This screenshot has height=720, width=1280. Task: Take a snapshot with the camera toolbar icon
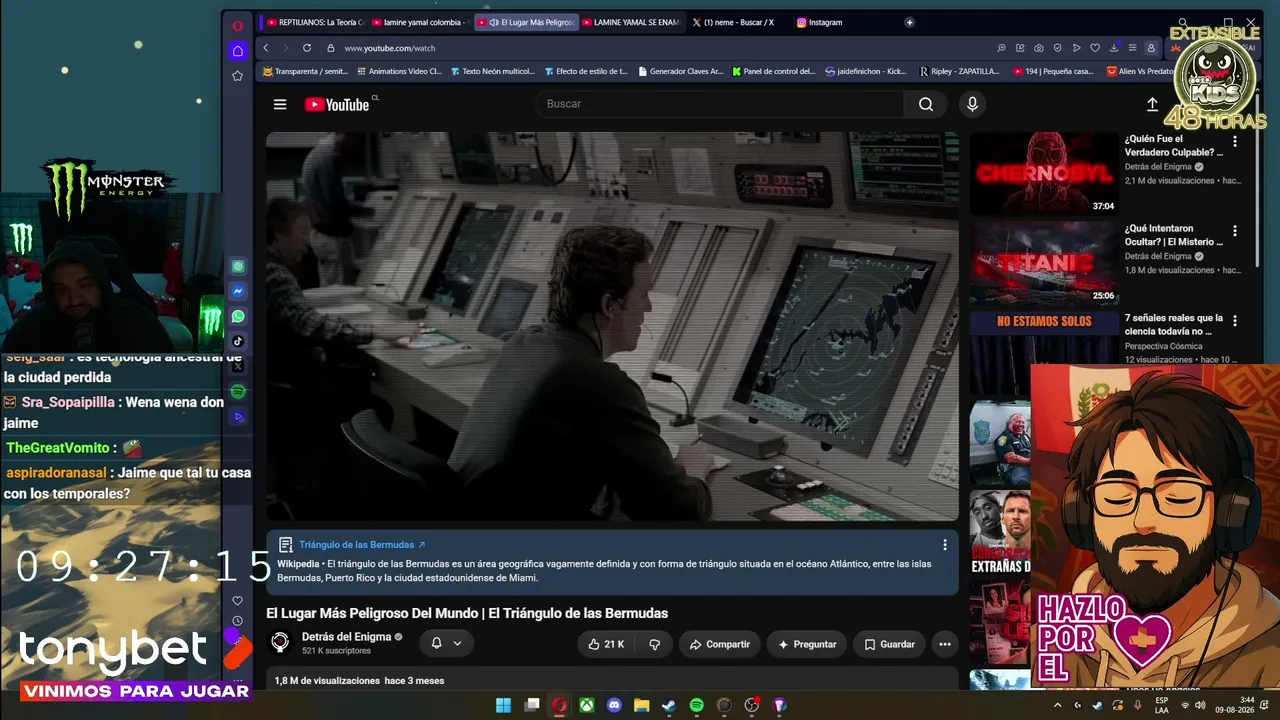pos(1039,48)
